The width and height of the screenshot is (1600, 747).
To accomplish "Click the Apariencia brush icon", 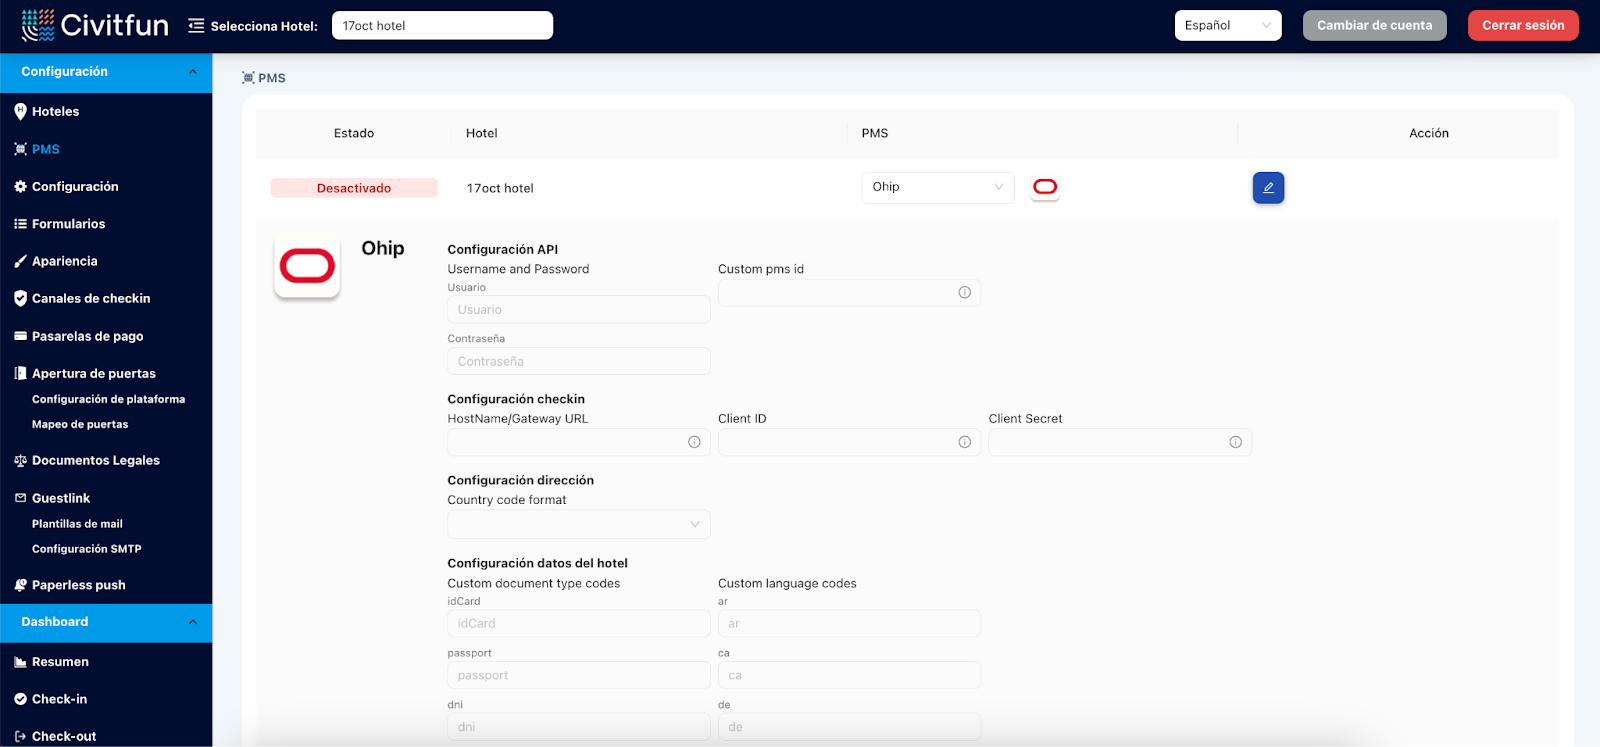I will [20, 261].
